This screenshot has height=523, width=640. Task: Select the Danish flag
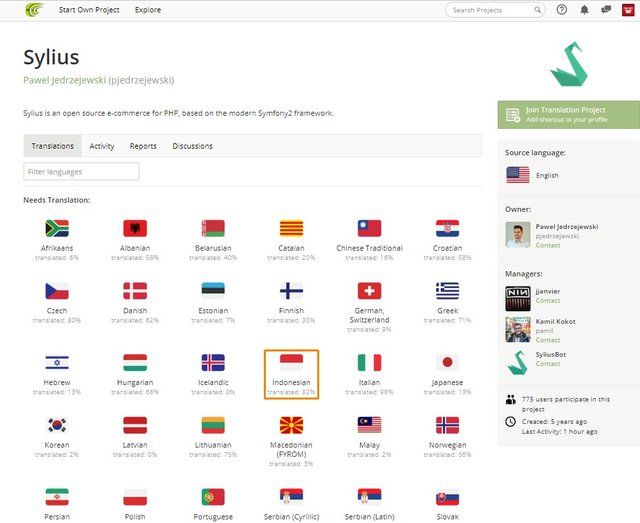[x=135, y=291]
